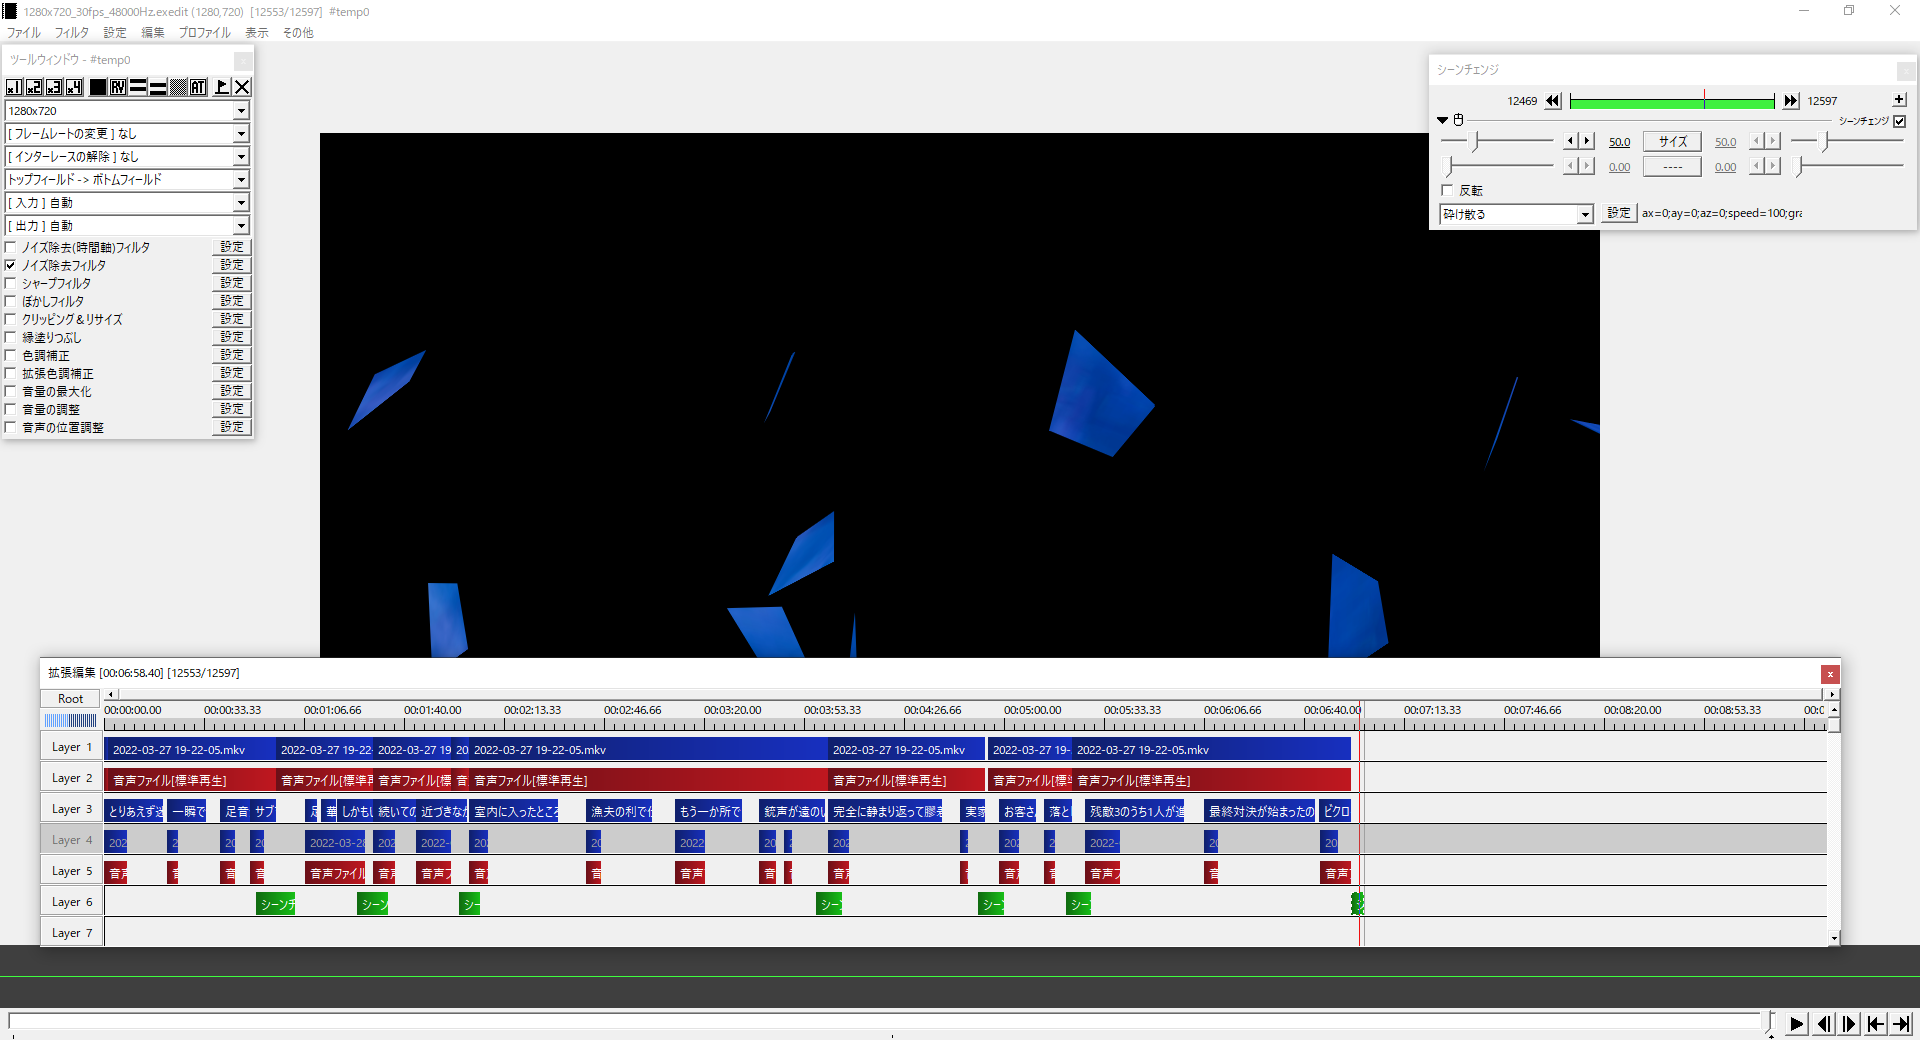Disable the ノイズ除去フィルタ checkbox

click(x=11, y=266)
